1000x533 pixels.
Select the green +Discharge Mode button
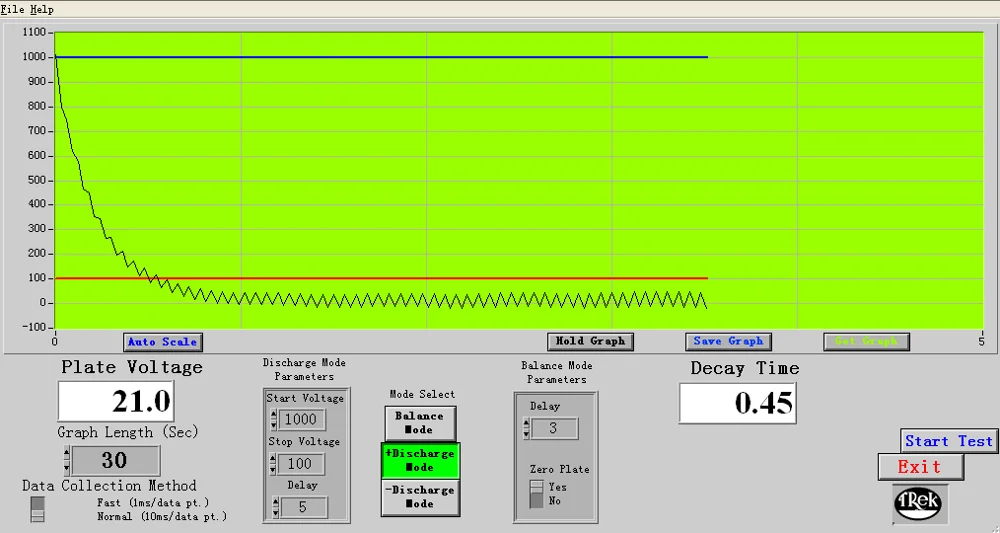coord(419,460)
